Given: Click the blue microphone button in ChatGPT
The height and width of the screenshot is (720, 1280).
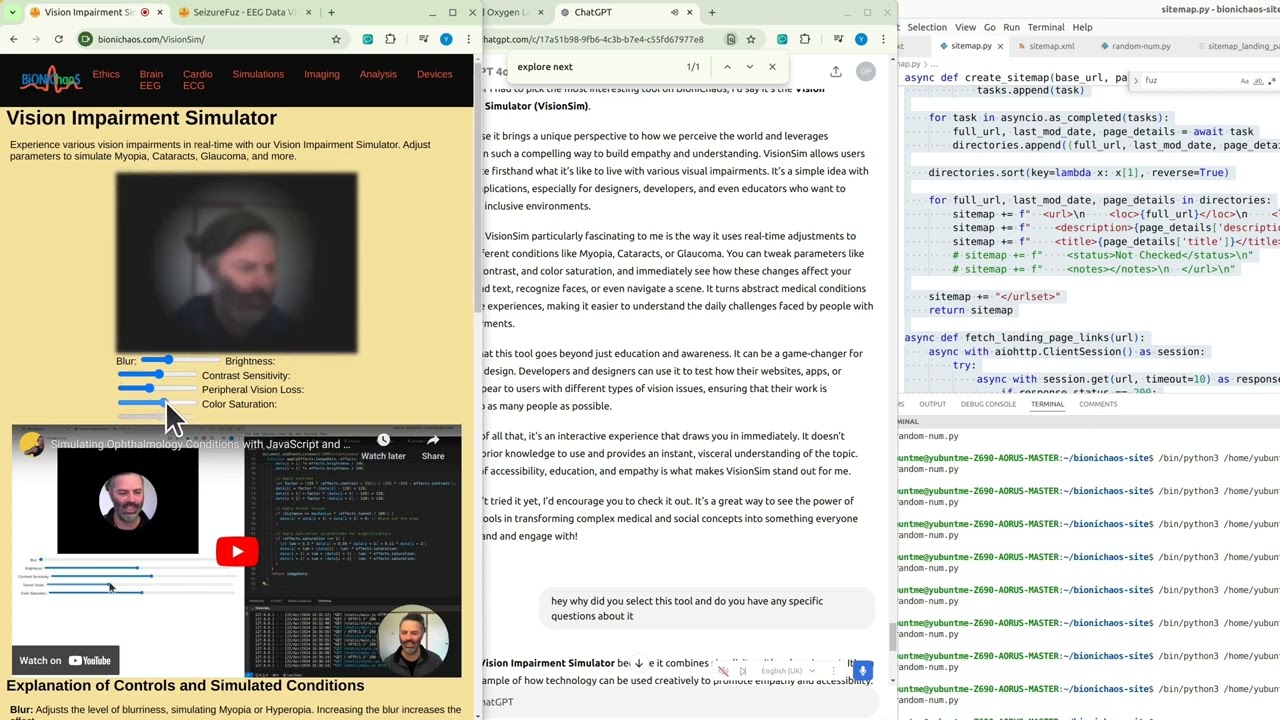Looking at the screenshot, I should coord(862,670).
